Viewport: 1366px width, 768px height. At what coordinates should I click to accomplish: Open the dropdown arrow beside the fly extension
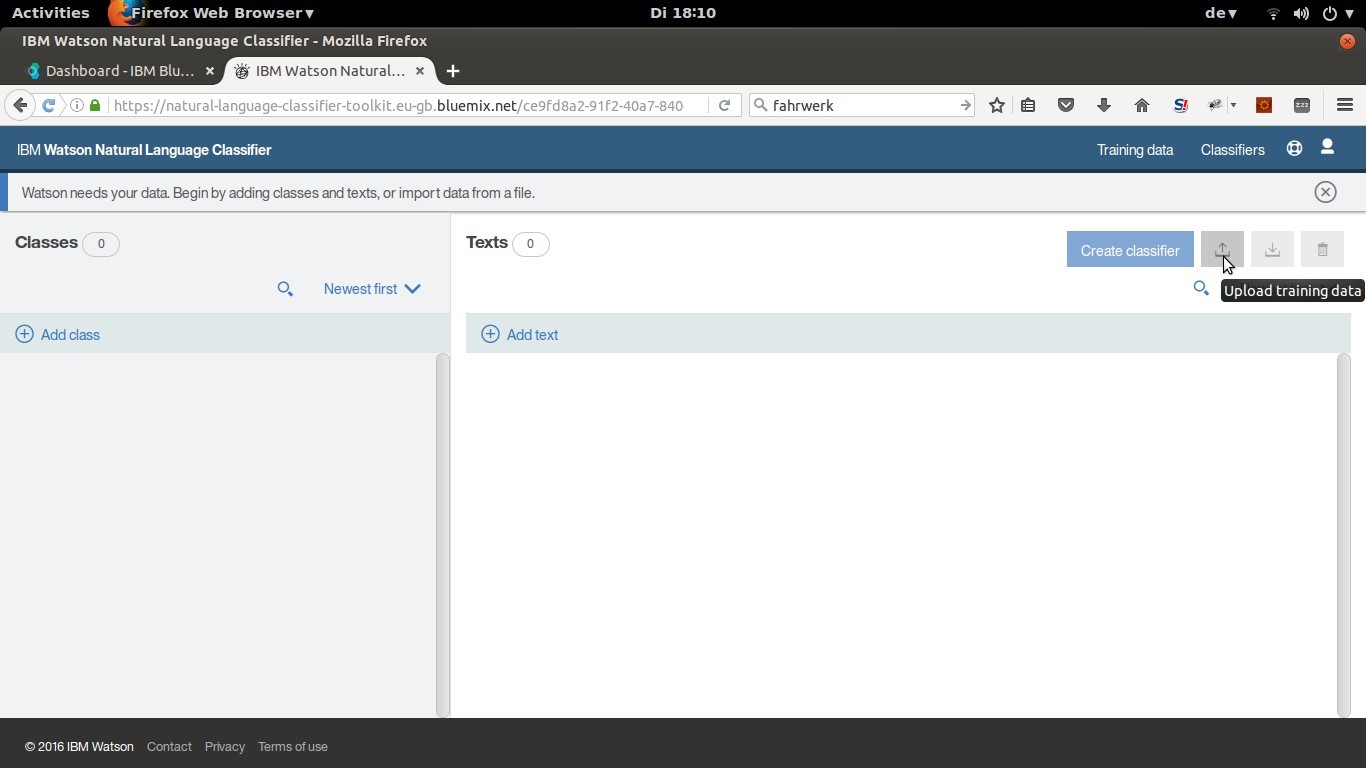(x=1233, y=105)
